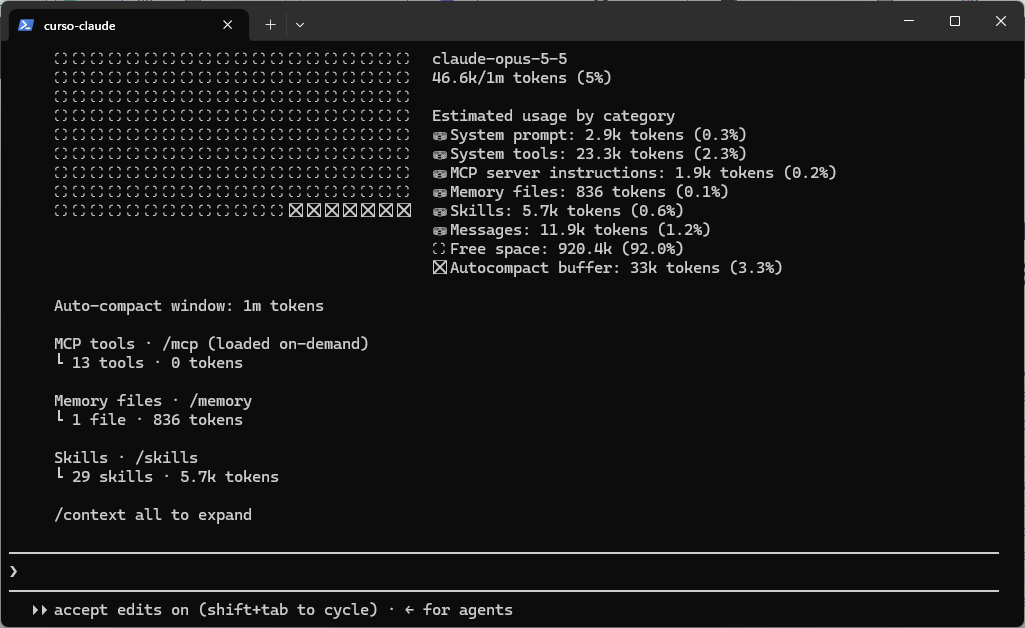
Task: Click '29 skills · 5.7k tokens' line
Action: point(166,476)
